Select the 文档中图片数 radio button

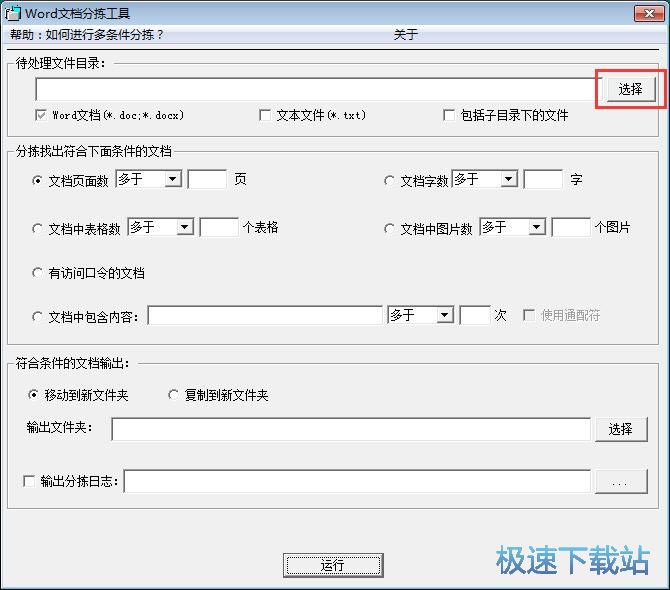coord(389,229)
